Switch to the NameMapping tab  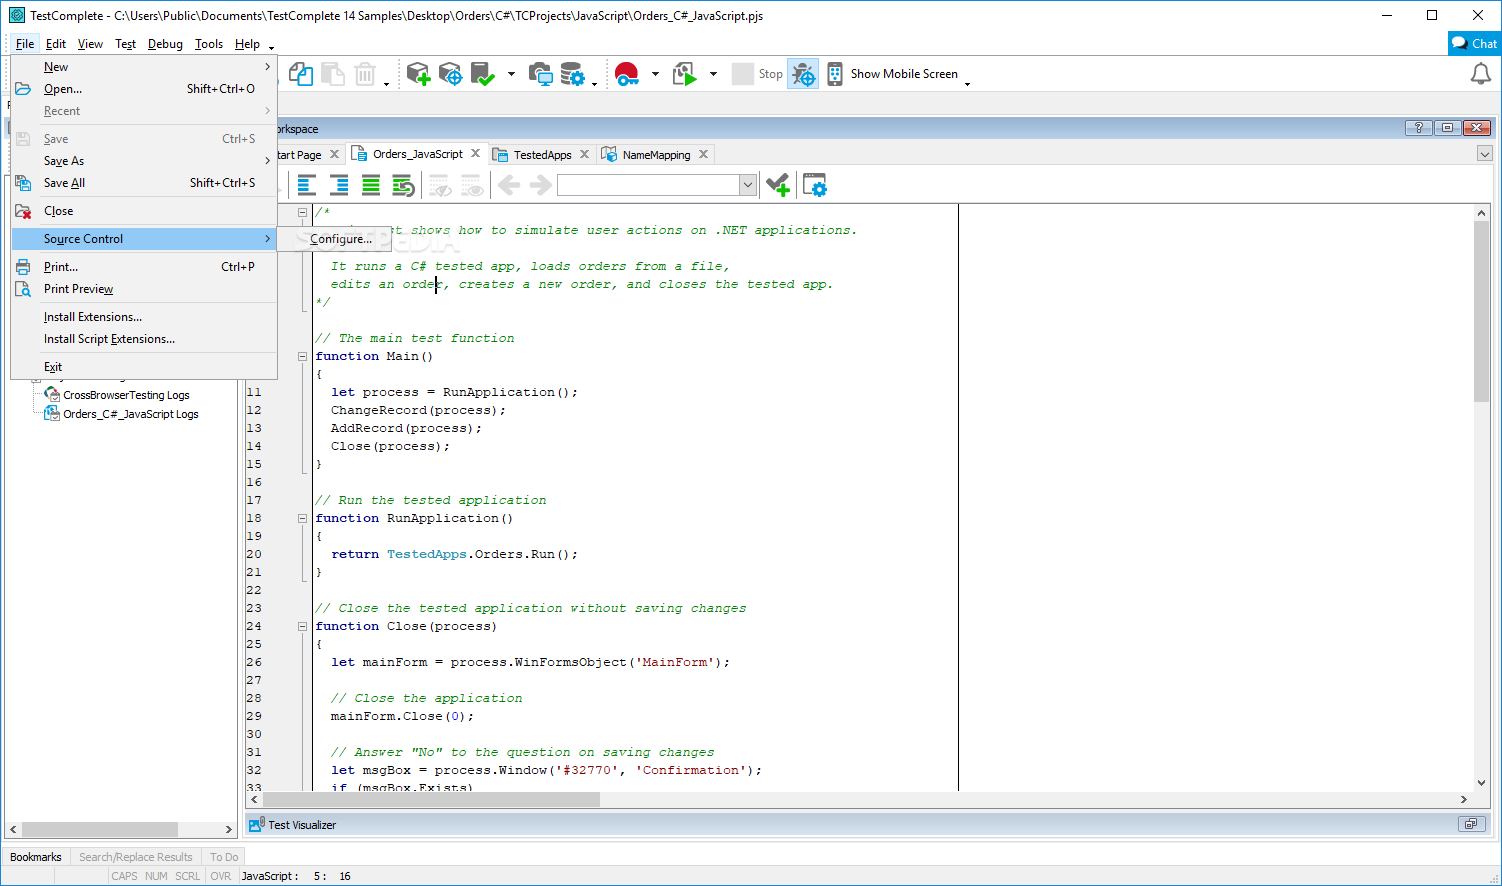point(656,155)
